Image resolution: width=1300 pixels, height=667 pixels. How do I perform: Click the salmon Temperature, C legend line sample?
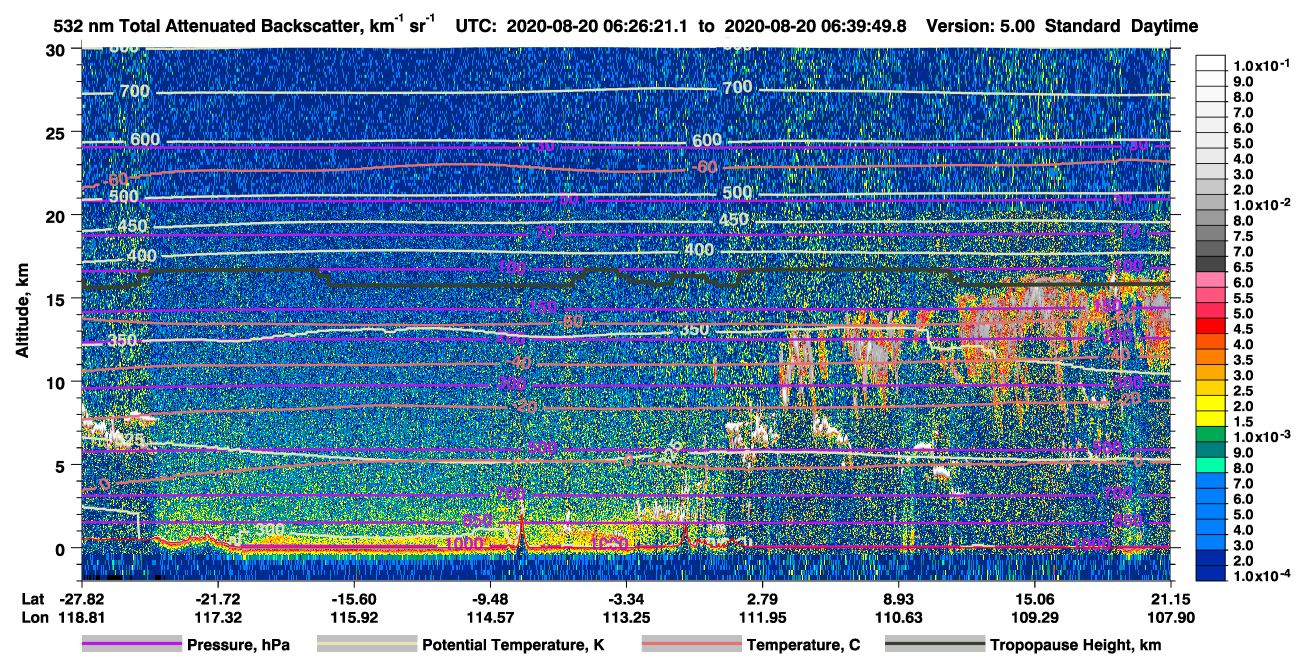pos(691,645)
